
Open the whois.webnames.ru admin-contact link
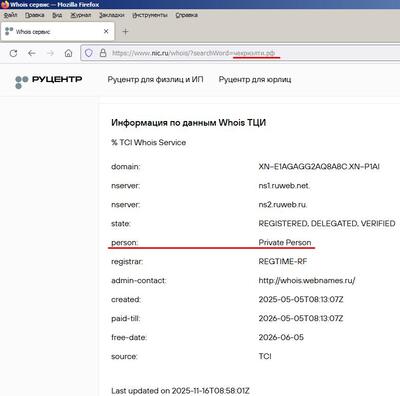(307, 280)
